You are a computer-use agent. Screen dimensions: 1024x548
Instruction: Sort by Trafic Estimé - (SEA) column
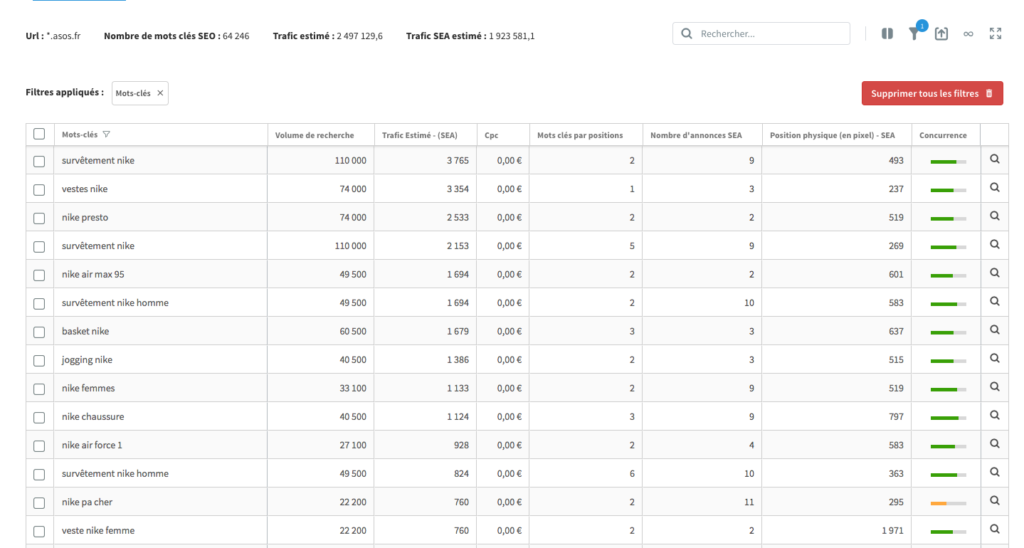click(x=419, y=135)
